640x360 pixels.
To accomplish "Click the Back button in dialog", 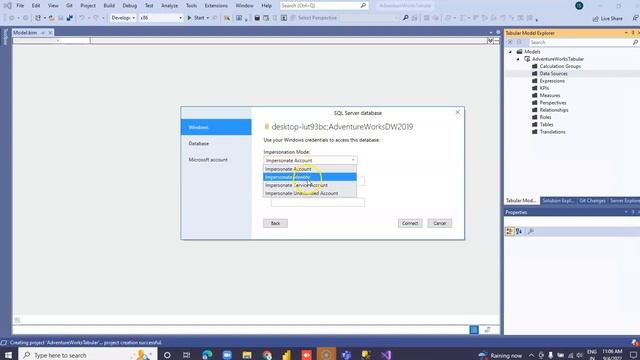I will click(276, 223).
